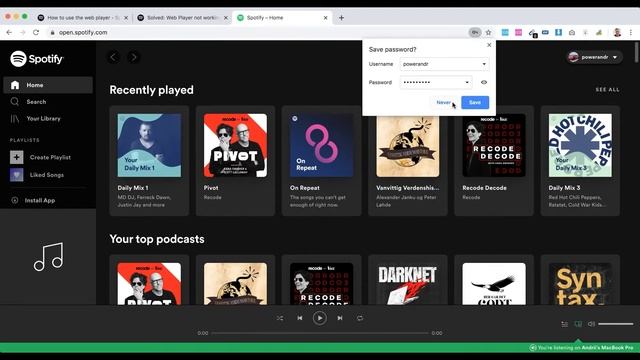Click the pink extension icon in toolbar

(518, 32)
